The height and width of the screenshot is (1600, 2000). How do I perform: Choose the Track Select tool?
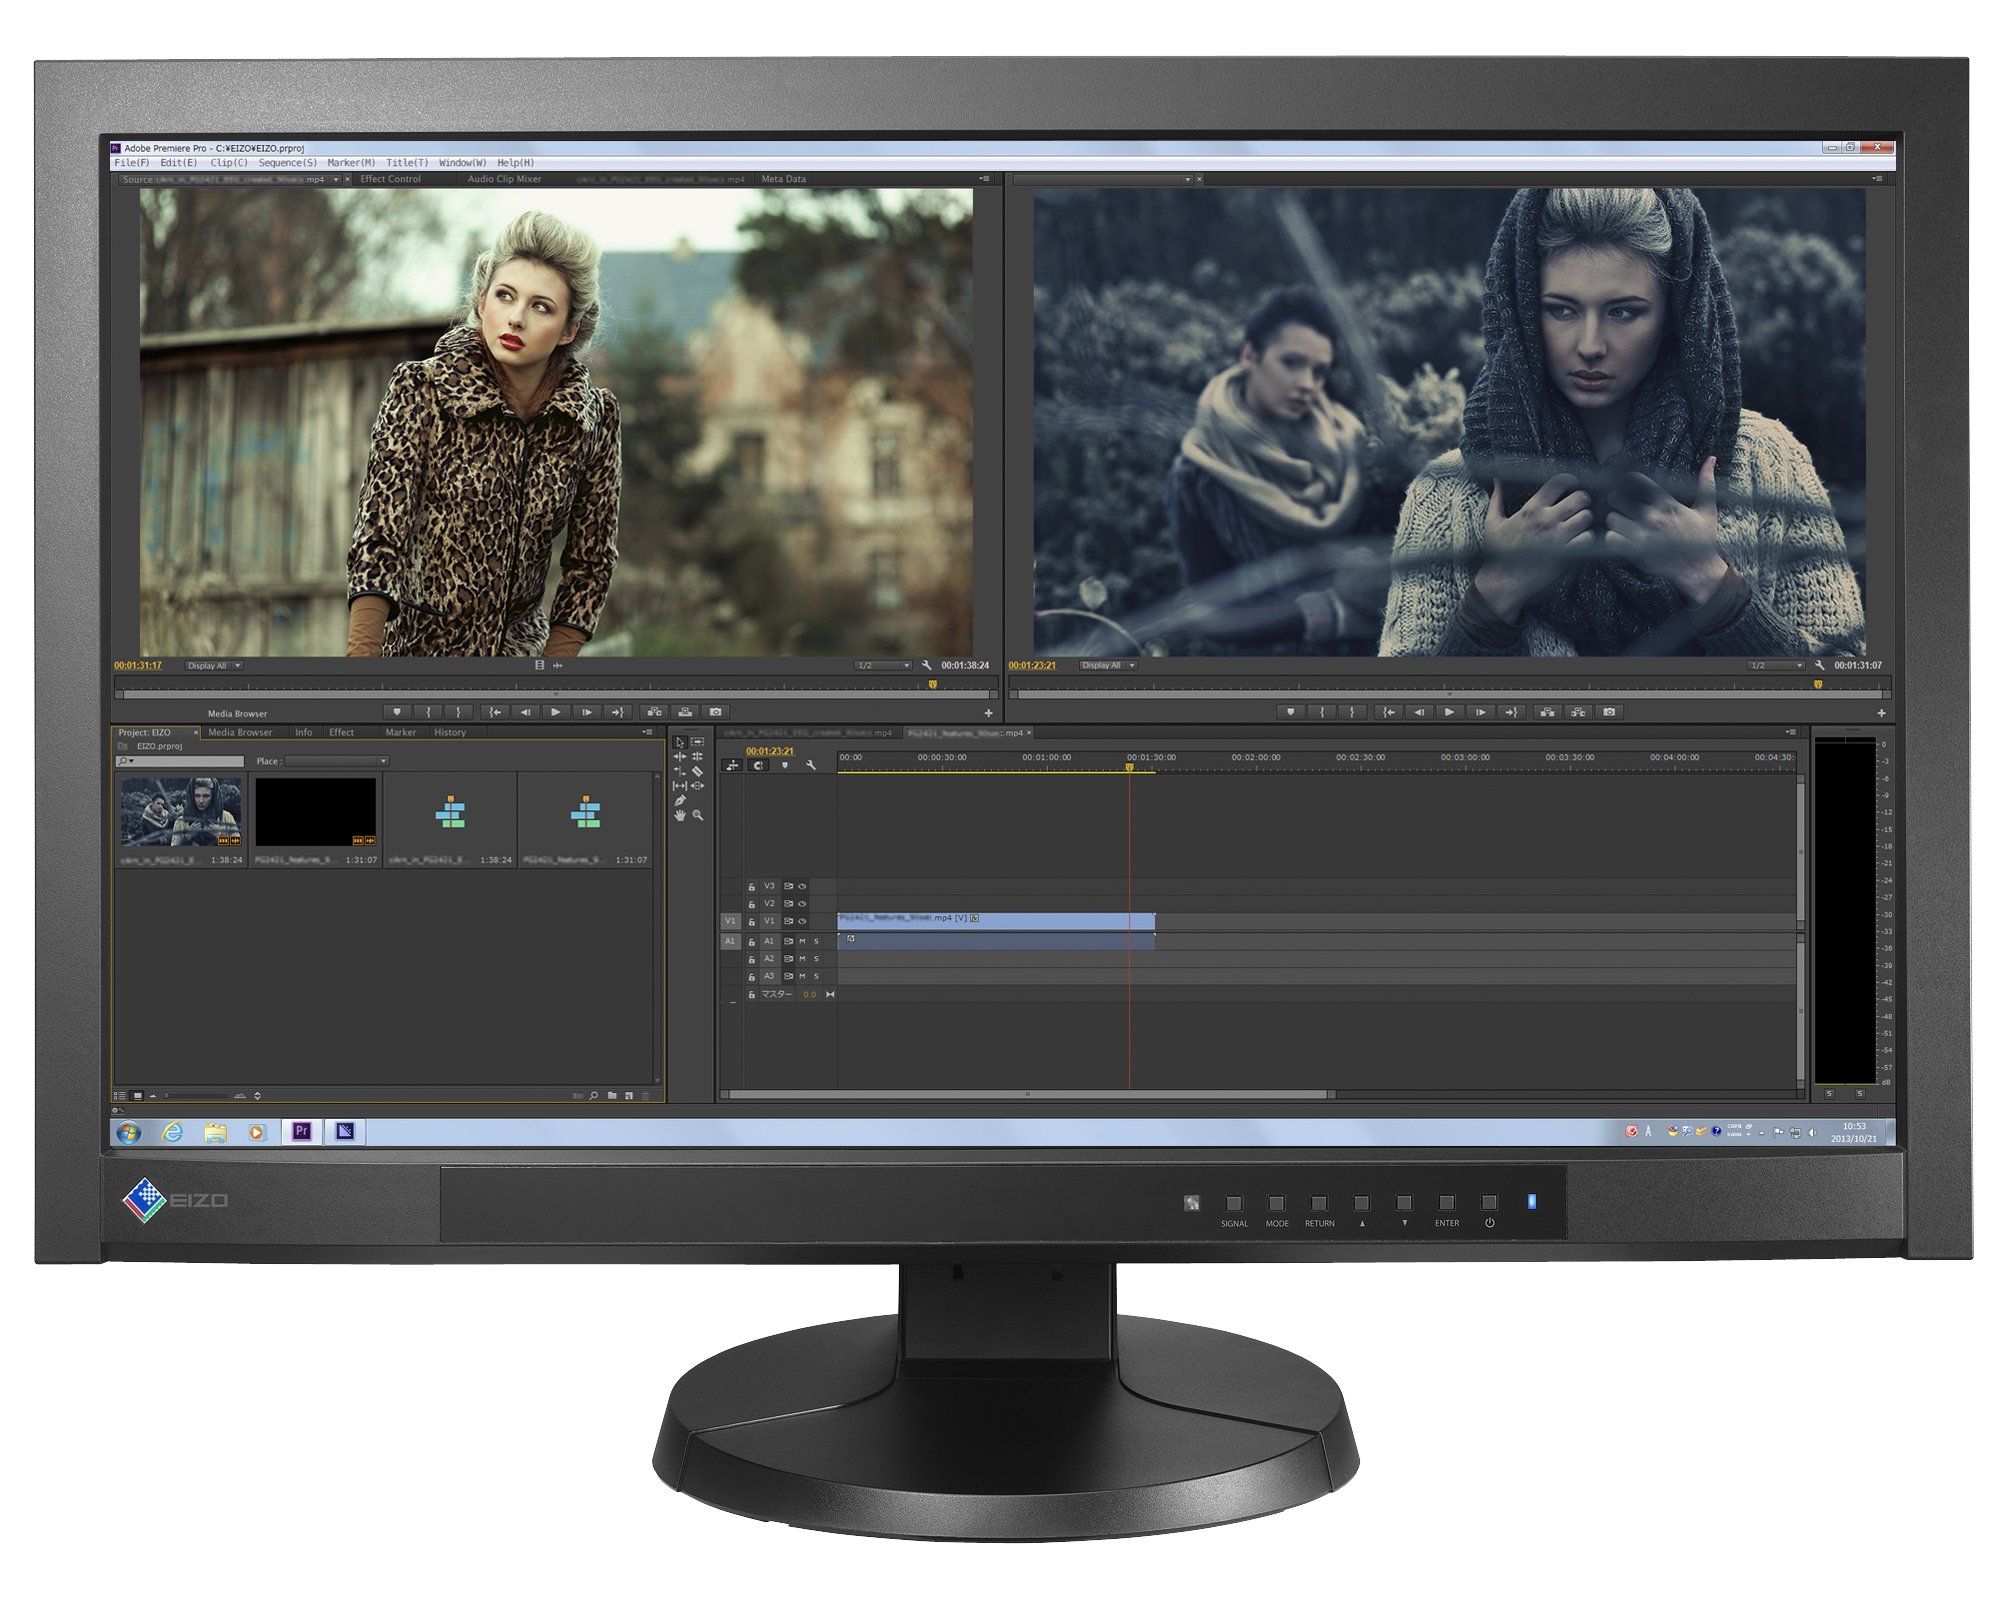(x=697, y=742)
